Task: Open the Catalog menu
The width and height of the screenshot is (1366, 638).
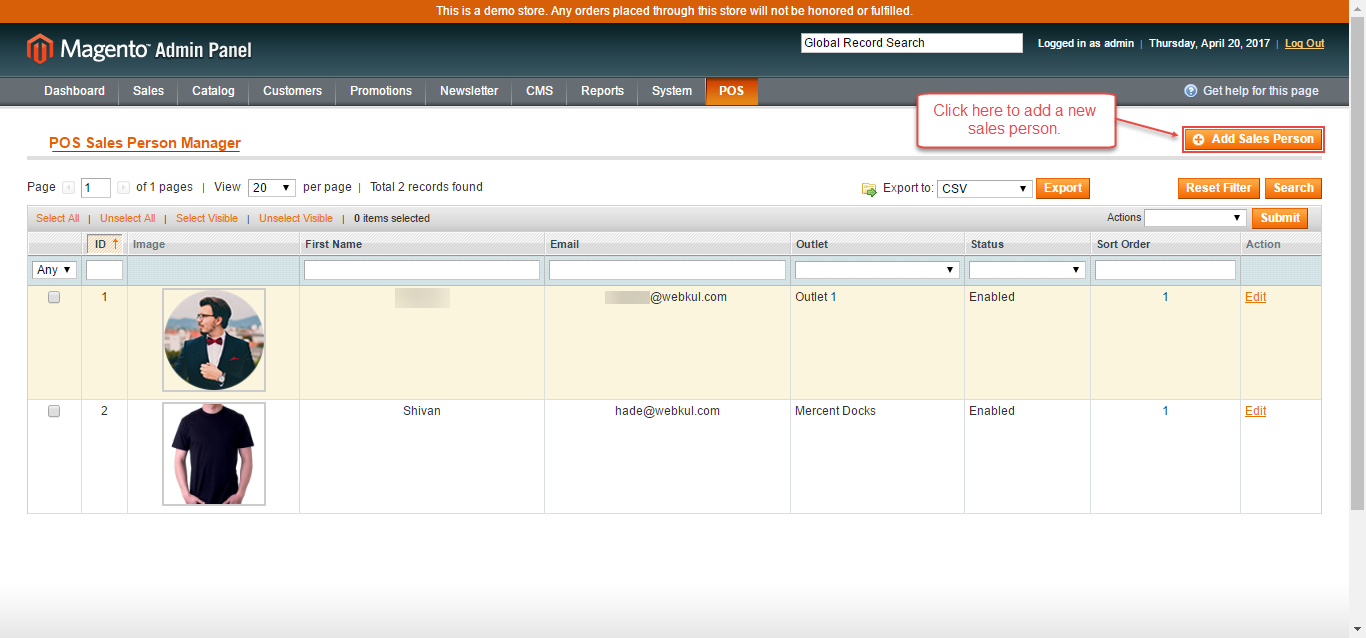Action: (213, 91)
